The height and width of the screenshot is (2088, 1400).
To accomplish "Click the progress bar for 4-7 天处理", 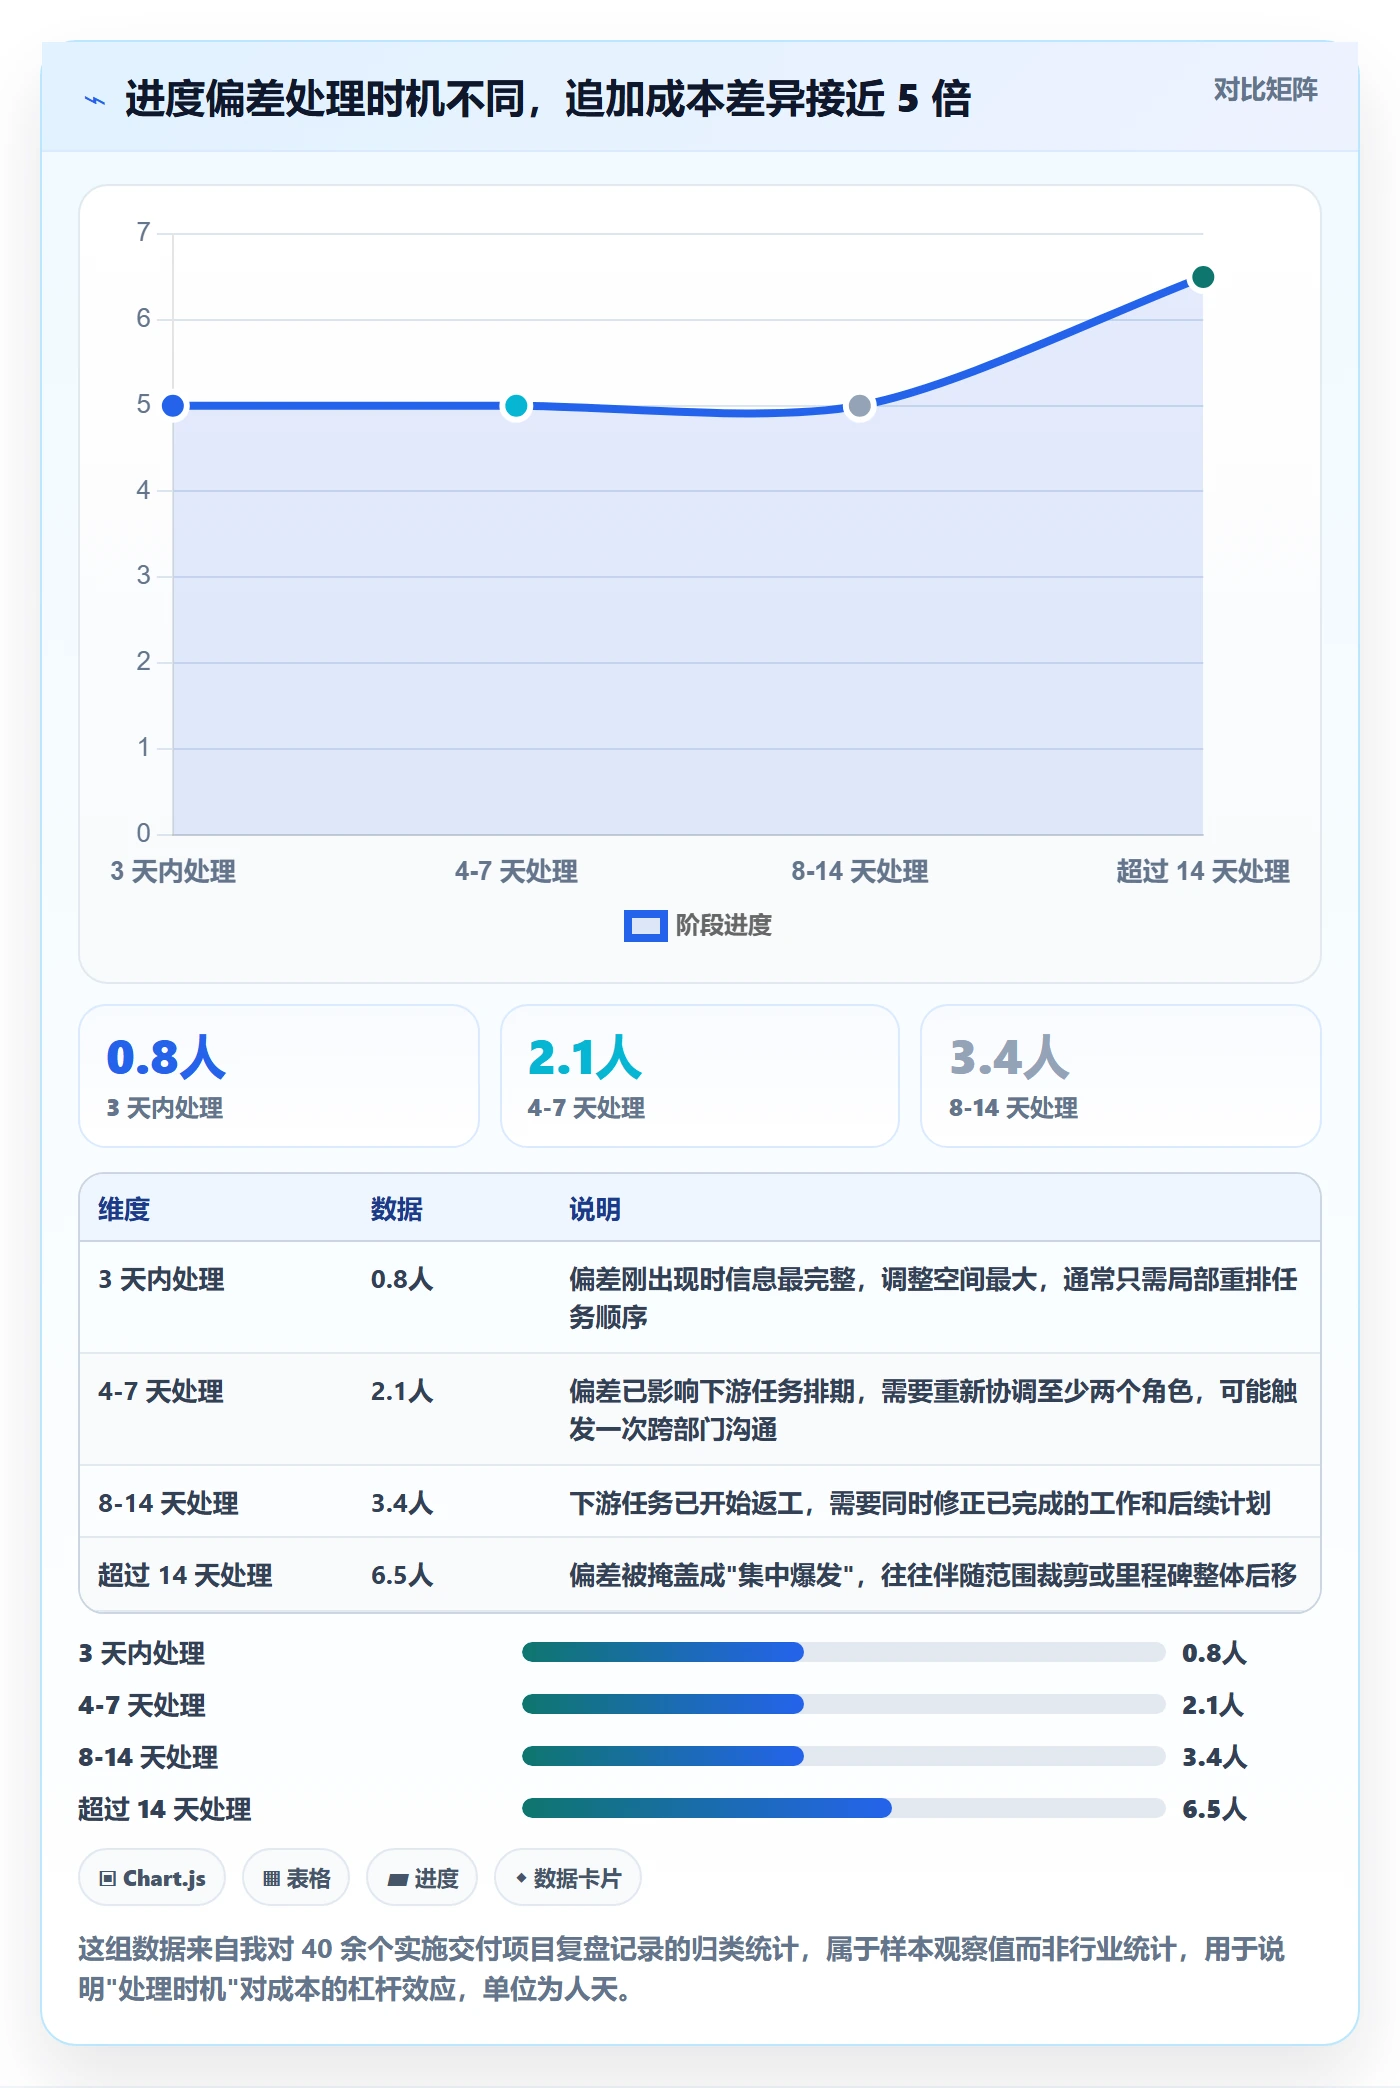I will (843, 1704).
